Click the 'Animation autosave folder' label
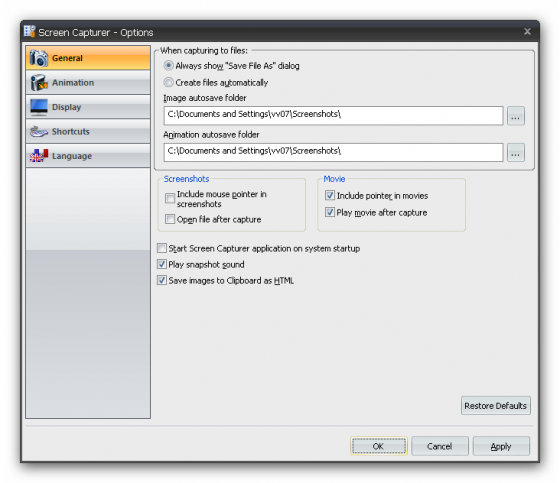The height and width of the screenshot is (483, 560). [211, 135]
